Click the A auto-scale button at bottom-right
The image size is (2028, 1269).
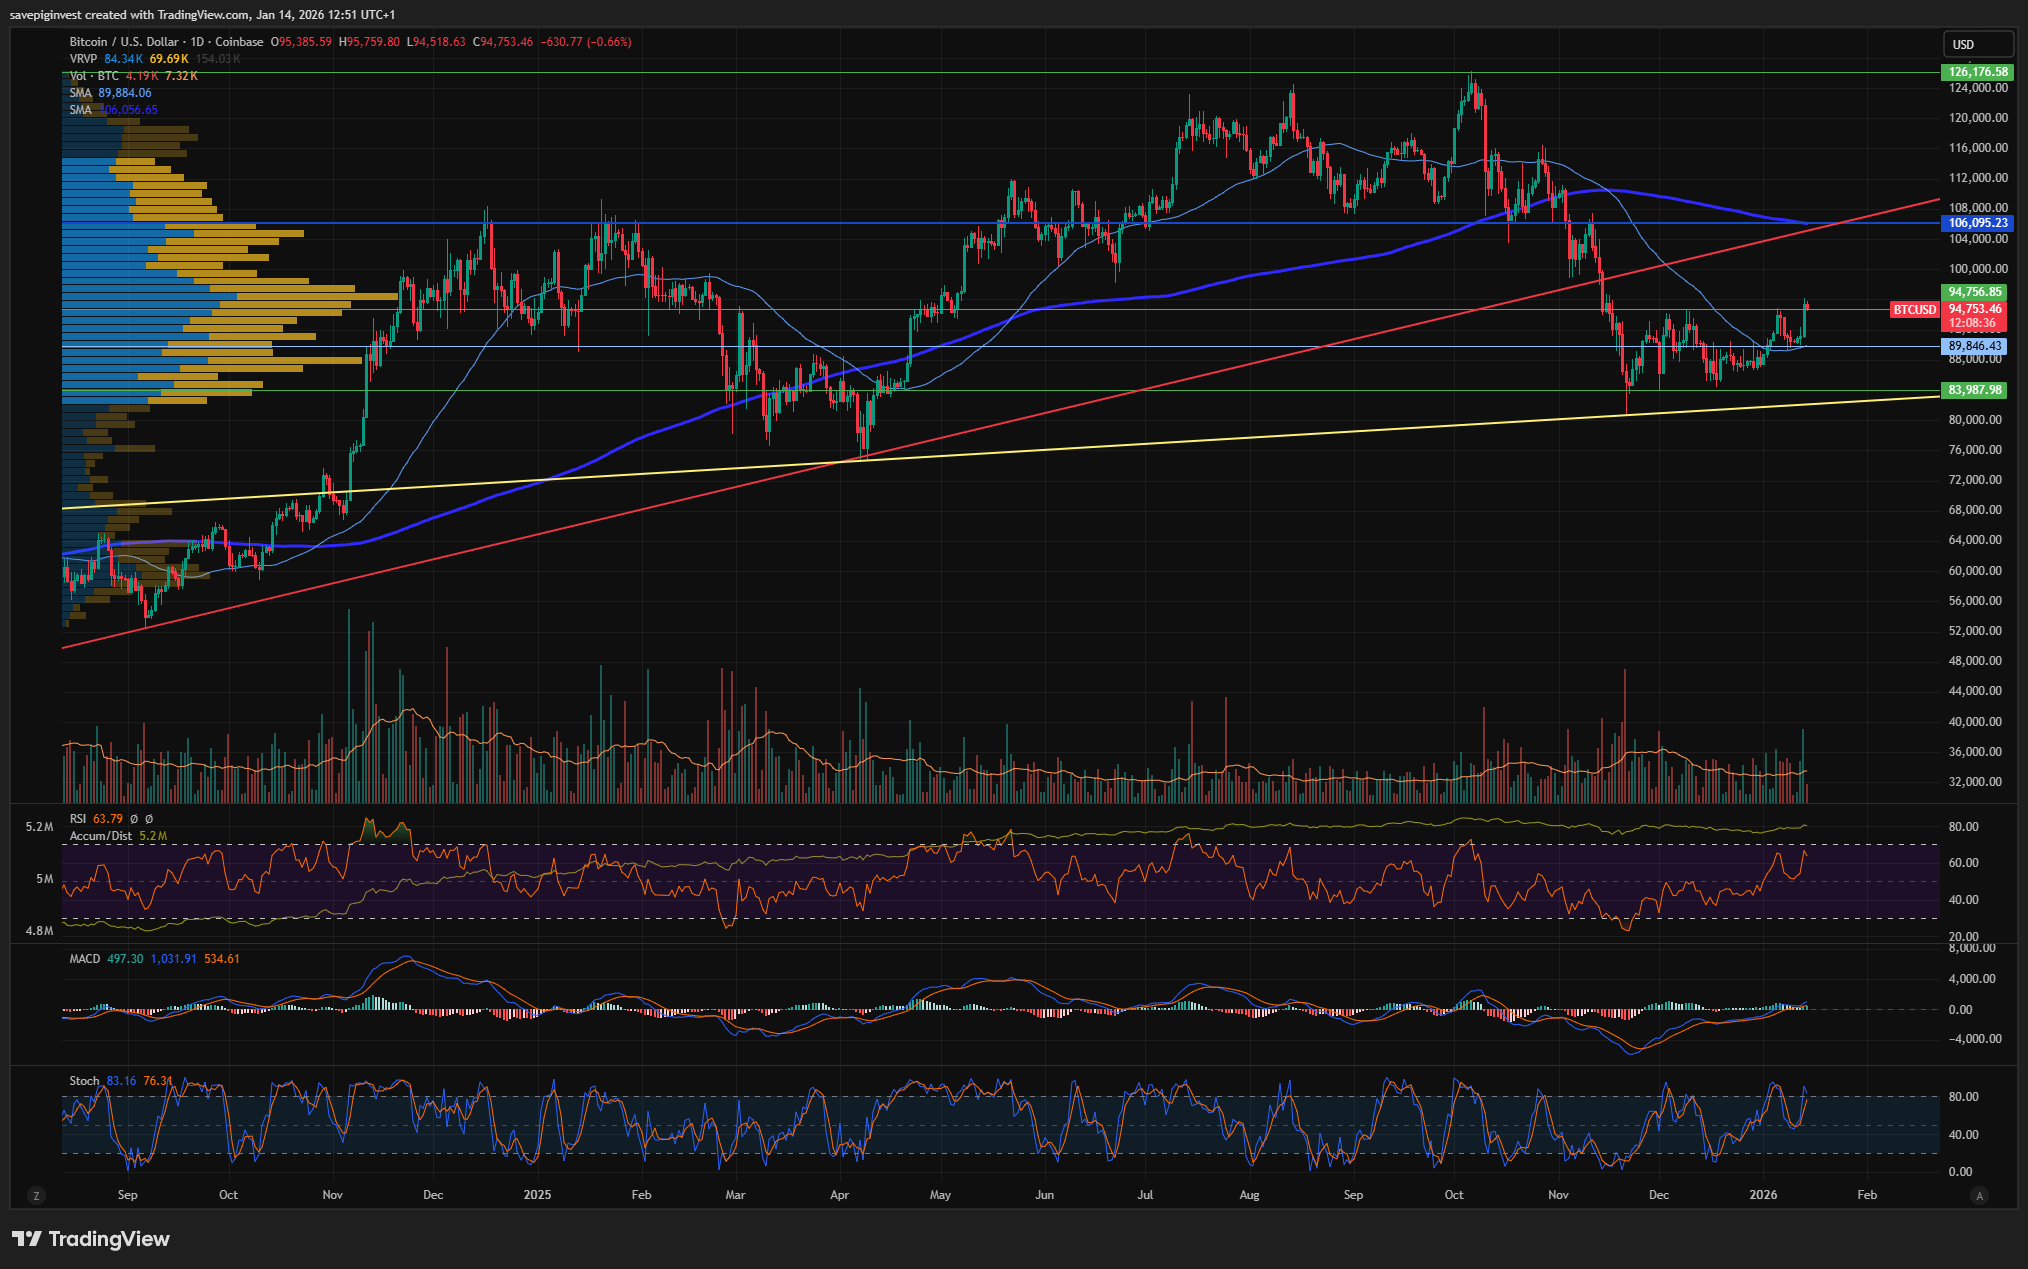[x=1979, y=1195]
